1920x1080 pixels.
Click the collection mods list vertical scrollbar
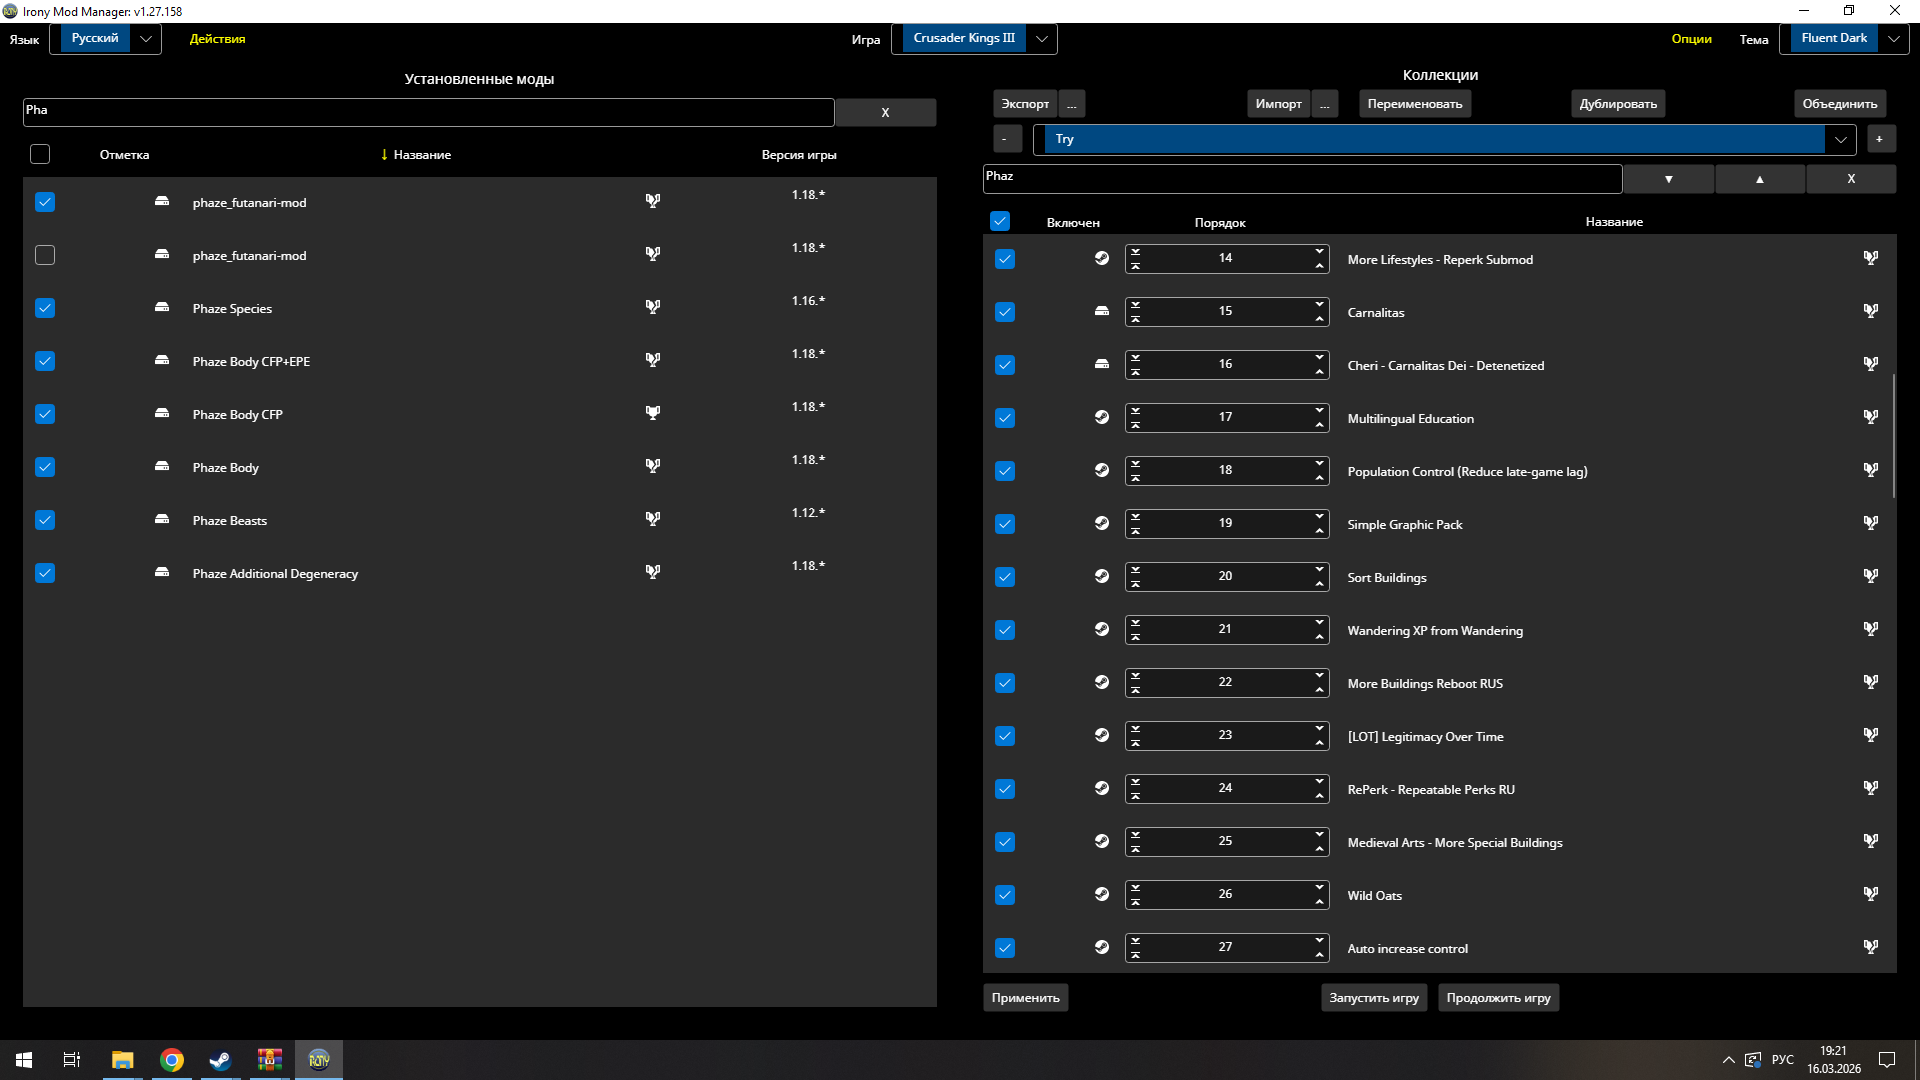click(x=1893, y=436)
